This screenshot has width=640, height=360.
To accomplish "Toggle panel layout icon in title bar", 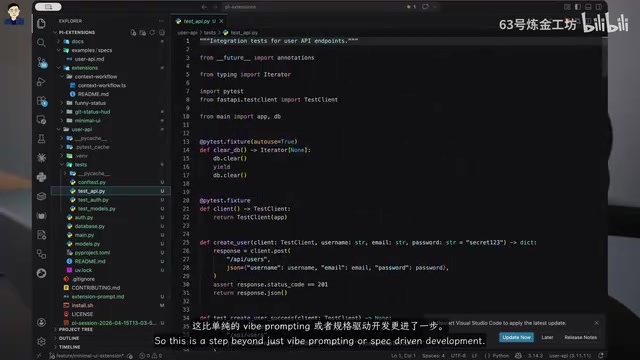I will tap(588, 7).
